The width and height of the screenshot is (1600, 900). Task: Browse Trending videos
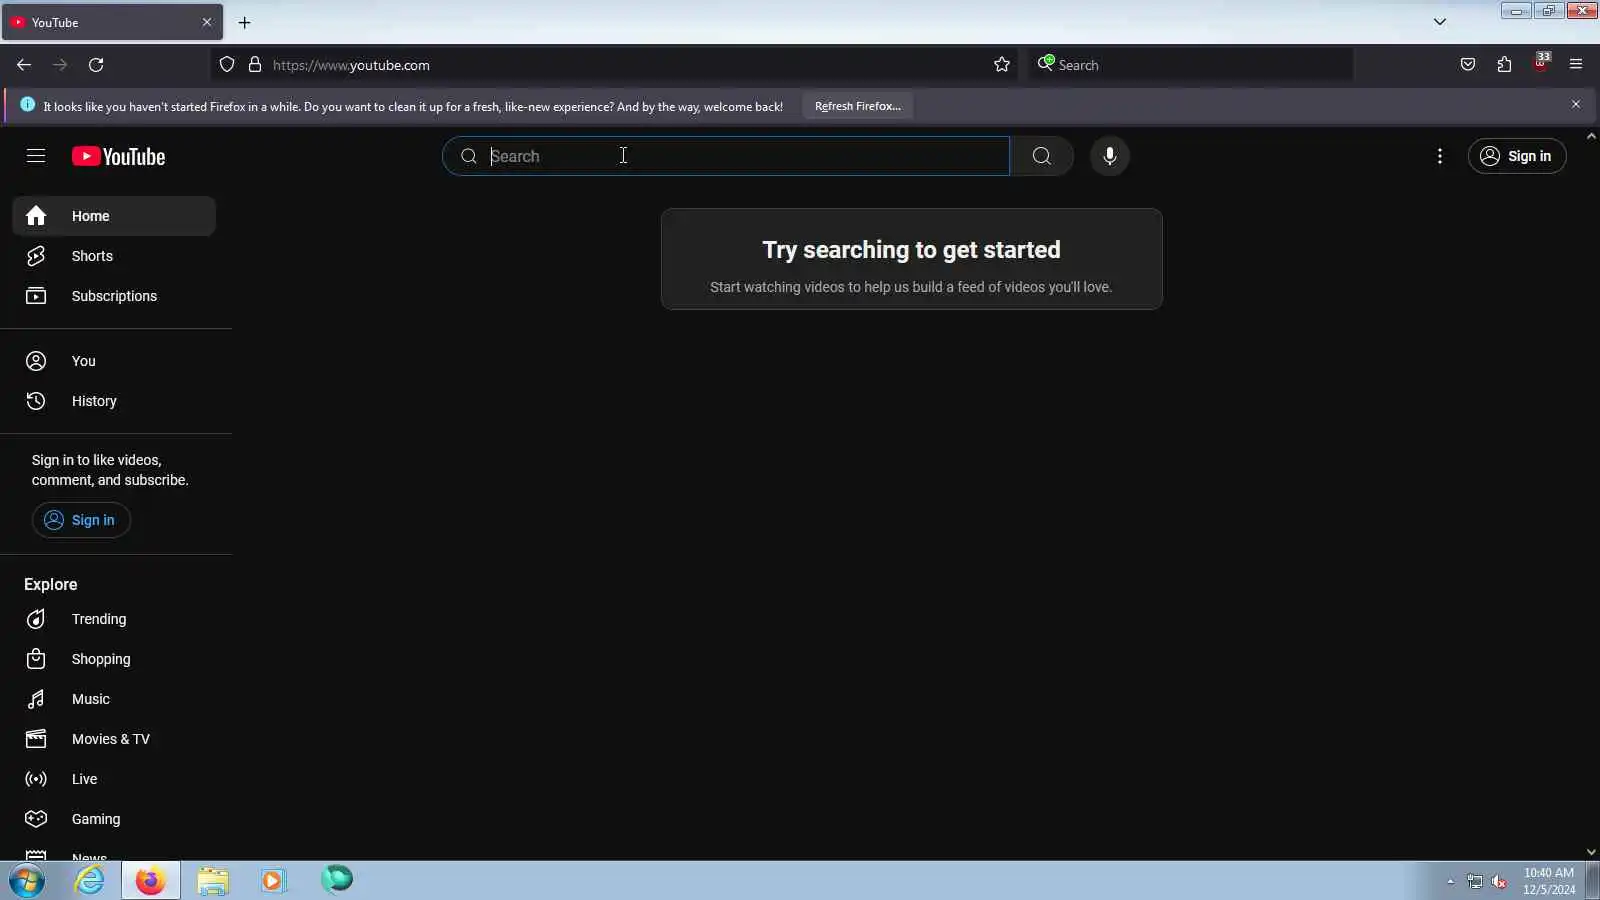[114, 619]
